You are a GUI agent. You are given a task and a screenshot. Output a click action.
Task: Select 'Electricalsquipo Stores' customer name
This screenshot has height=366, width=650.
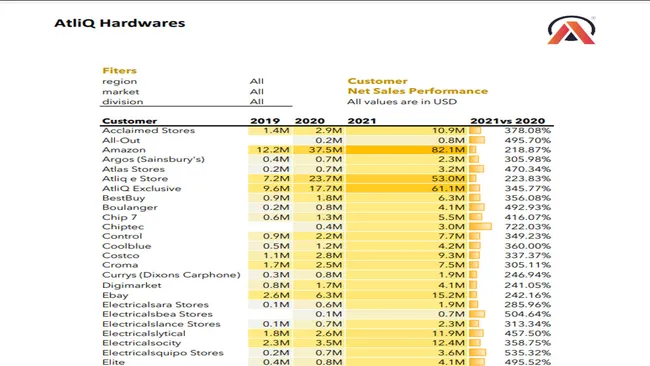(163, 353)
